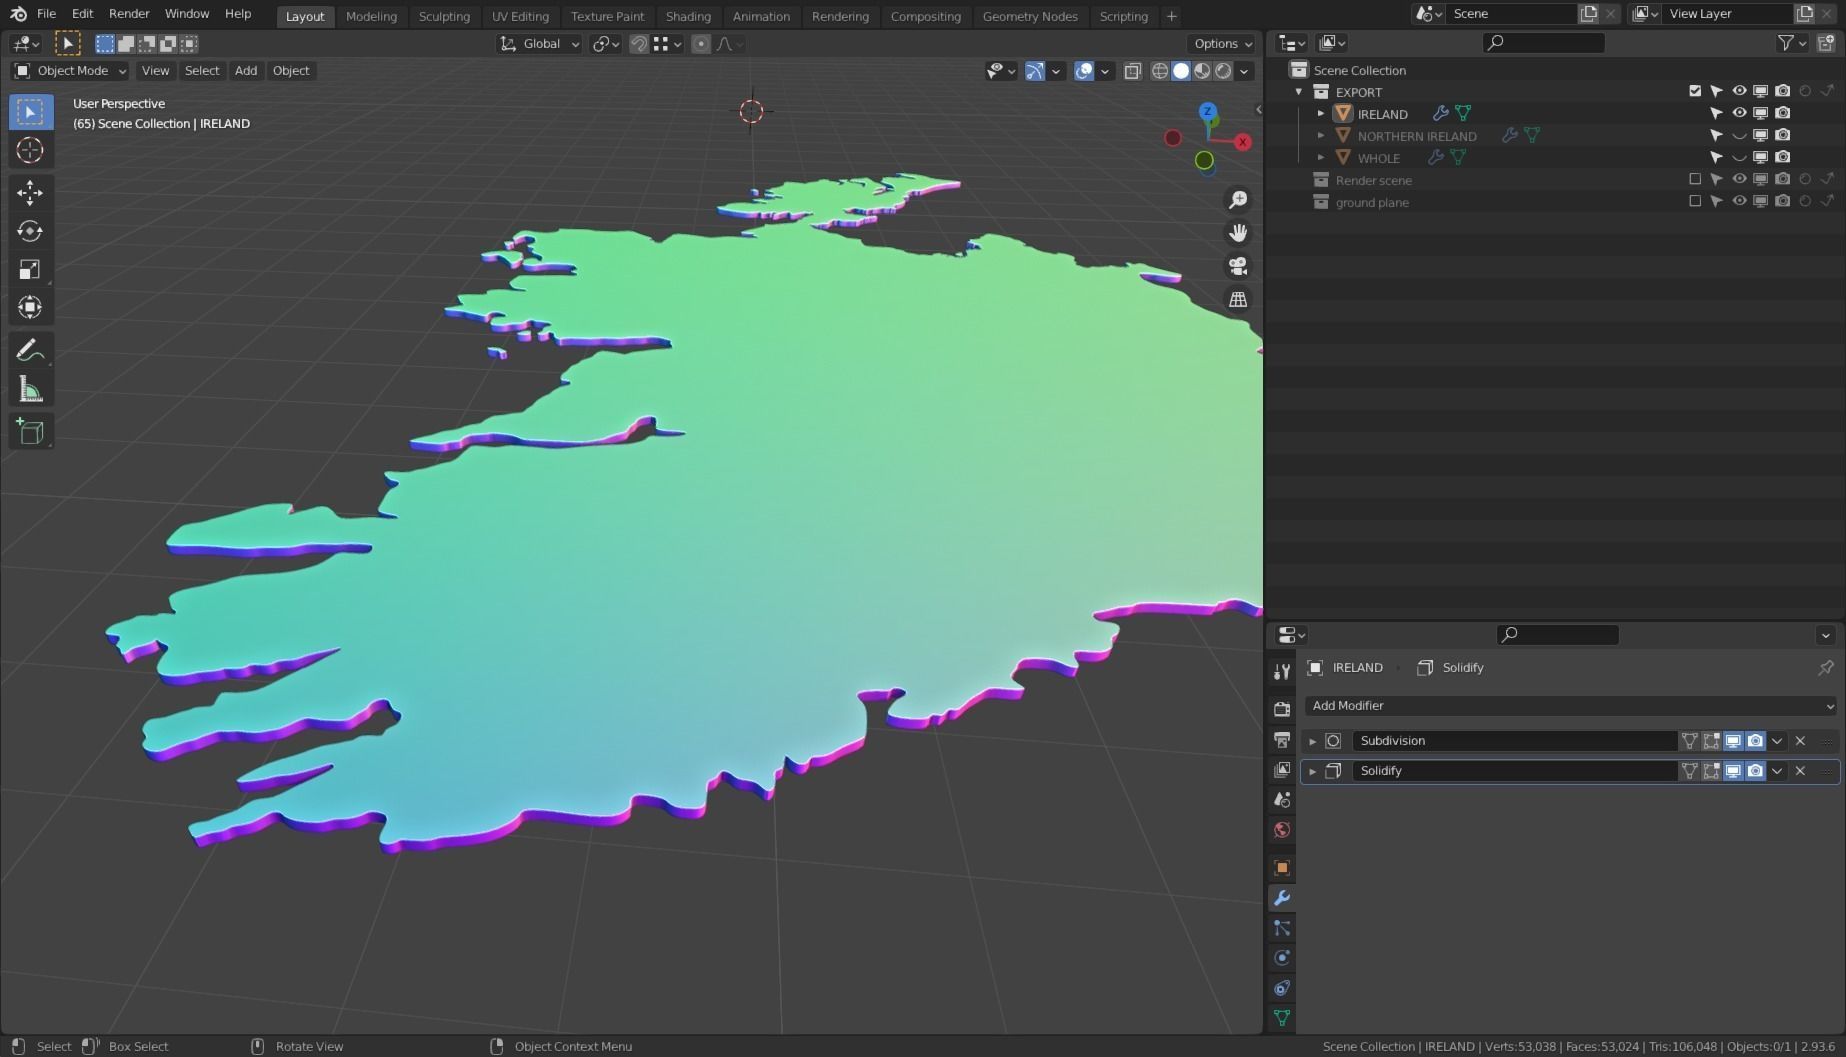The height and width of the screenshot is (1057, 1846).
Task: Remove the Solidify modifier
Action: tap(1800, 771)
